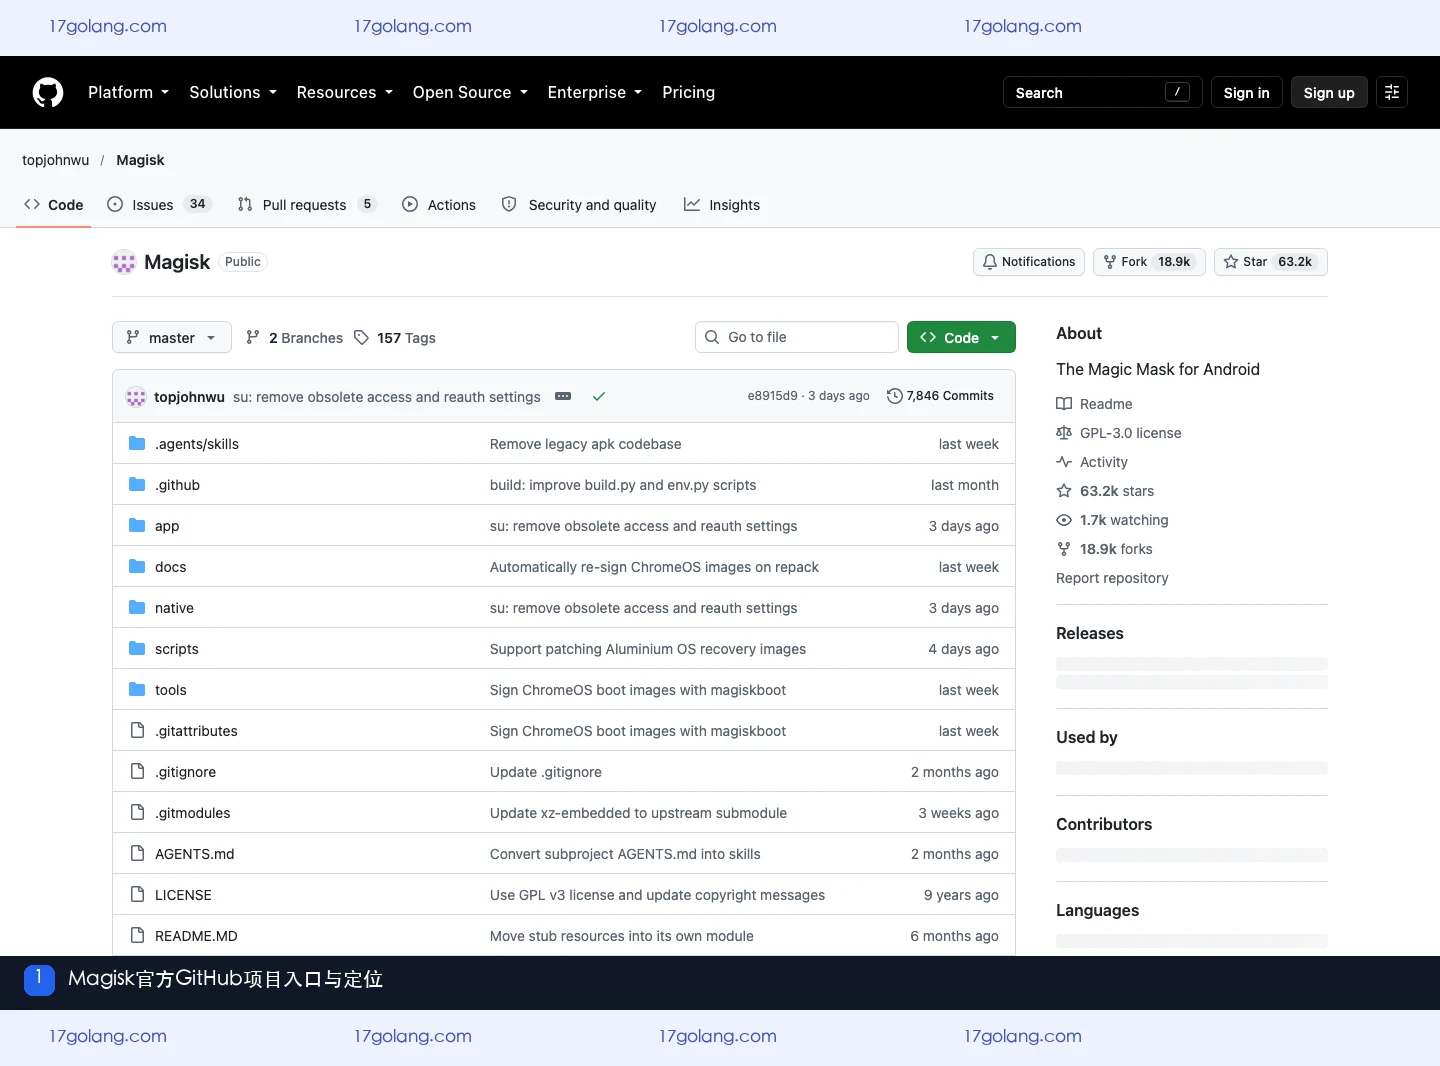Viewport: 1440px width, 1066px height.
Task: Open the Notifications button
Action: (1029, 262)
